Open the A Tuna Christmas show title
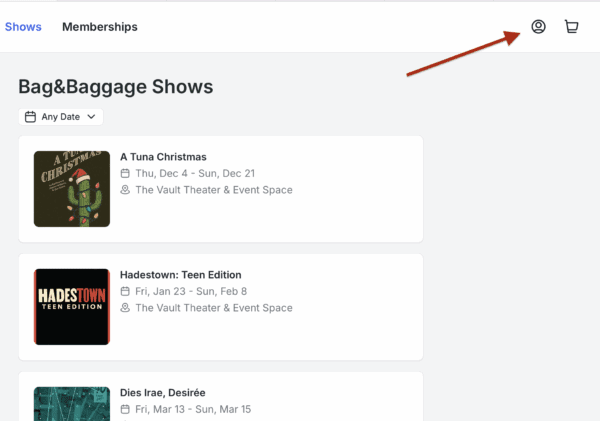 point(163,157)
